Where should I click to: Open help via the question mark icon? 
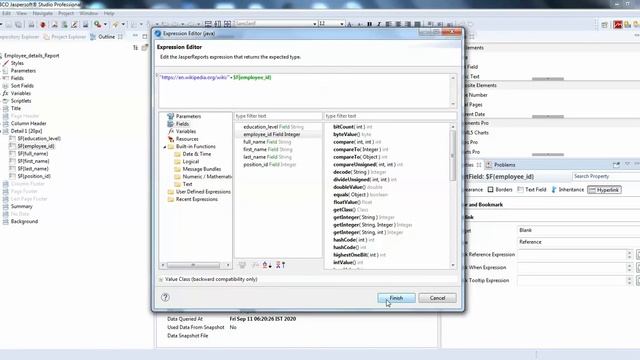click(x=165, y=297)
